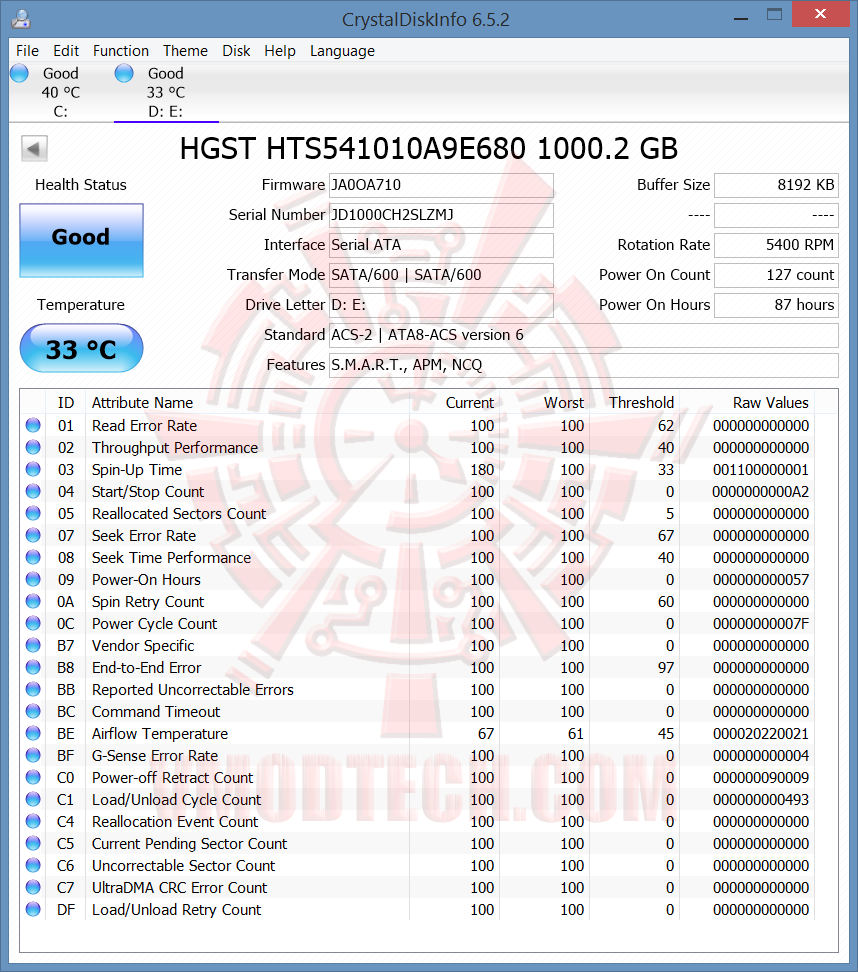The height and width of the screenshot is (972, 858).
Task: Click status orb for Start/Stop Count
Action: click(33, 491)
